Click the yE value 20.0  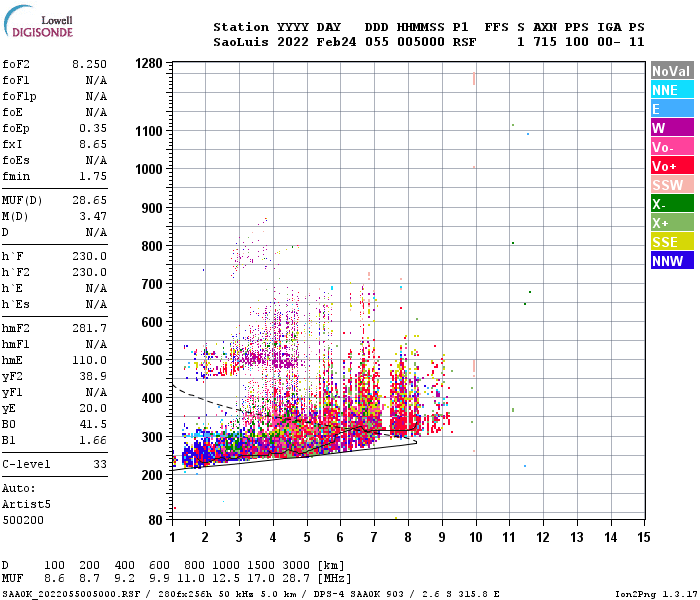pyautogui.click(x=93, y=408)
